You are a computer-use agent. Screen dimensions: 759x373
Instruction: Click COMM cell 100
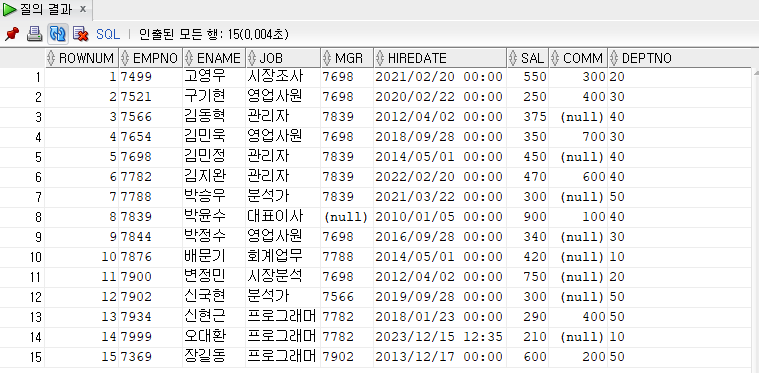pos(578,217)
